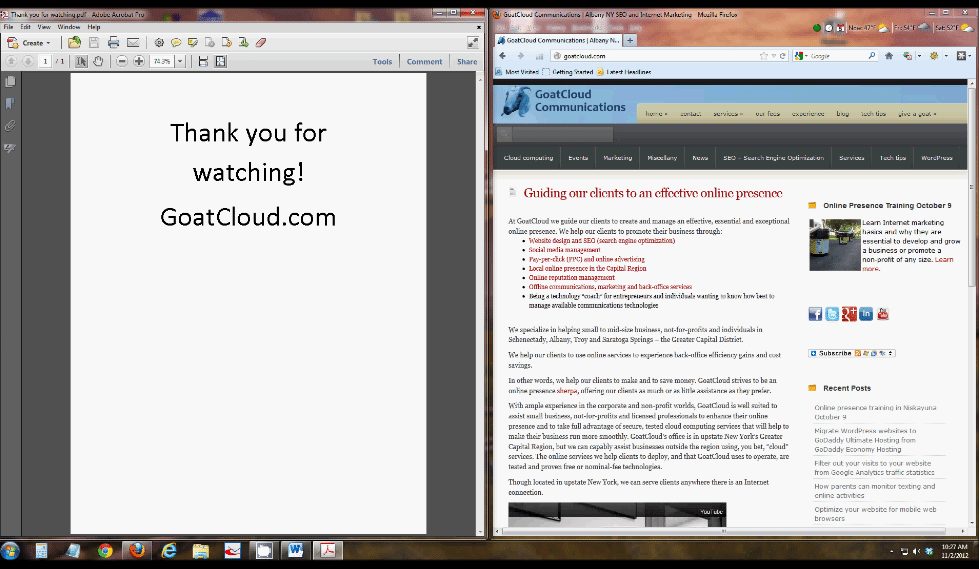Open the Help menu in Acrobat
This screenshot has width=980, height=569.
(94, 27)
